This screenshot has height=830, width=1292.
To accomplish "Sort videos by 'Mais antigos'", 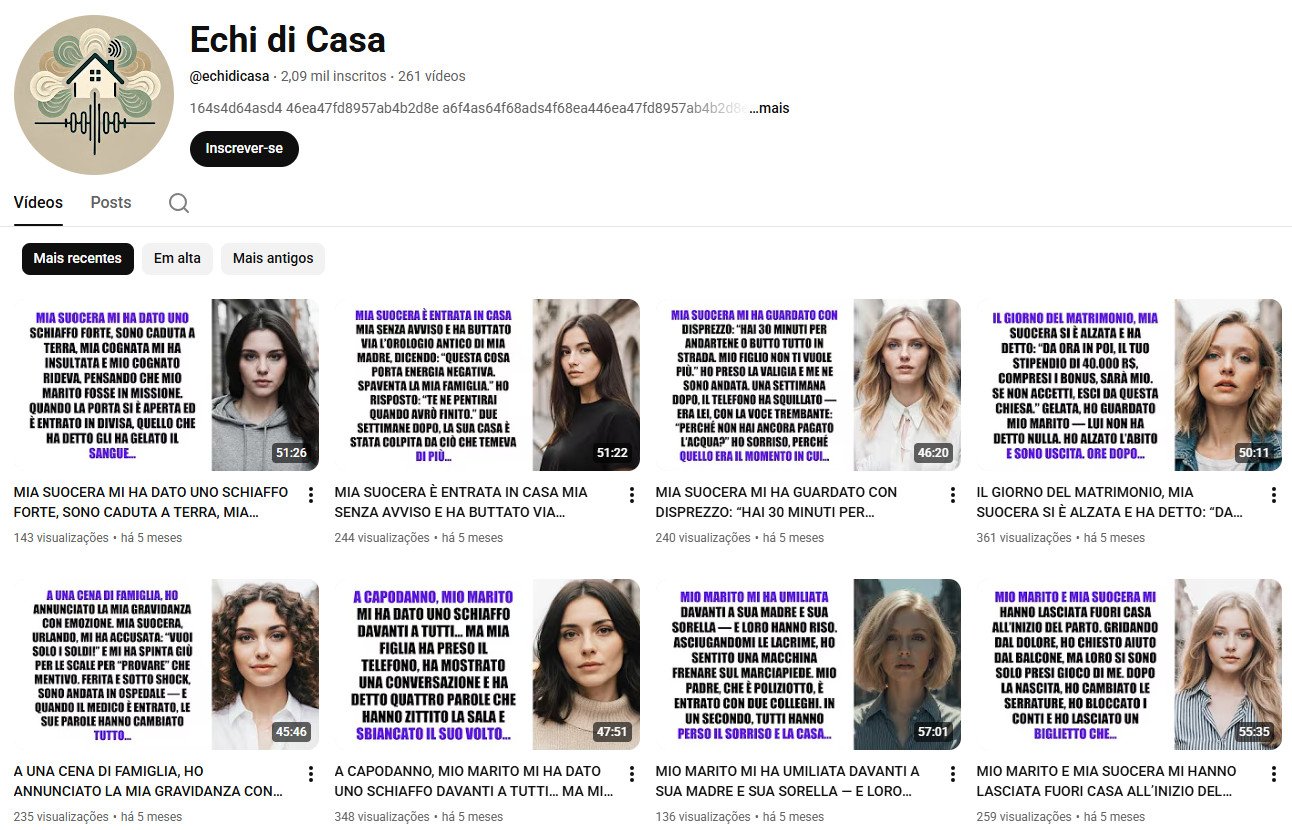I will point(273,258).
